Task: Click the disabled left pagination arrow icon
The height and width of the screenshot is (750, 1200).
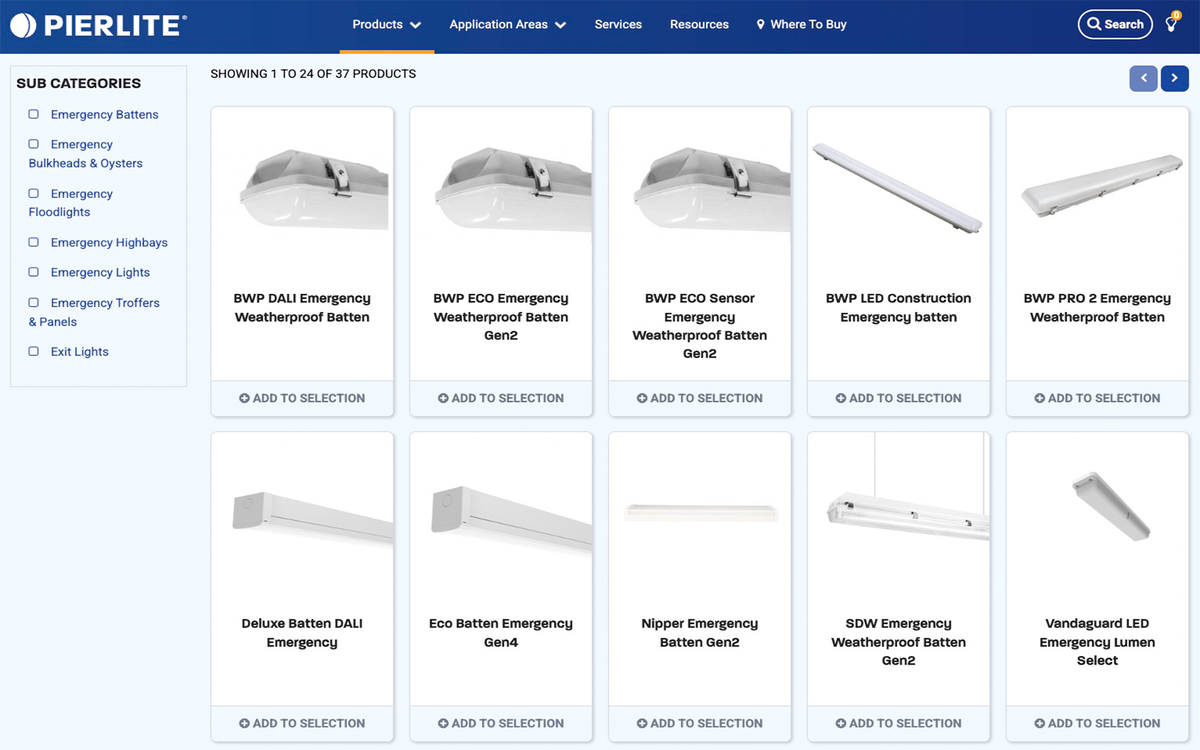Action: click(x=1143, y=78)
